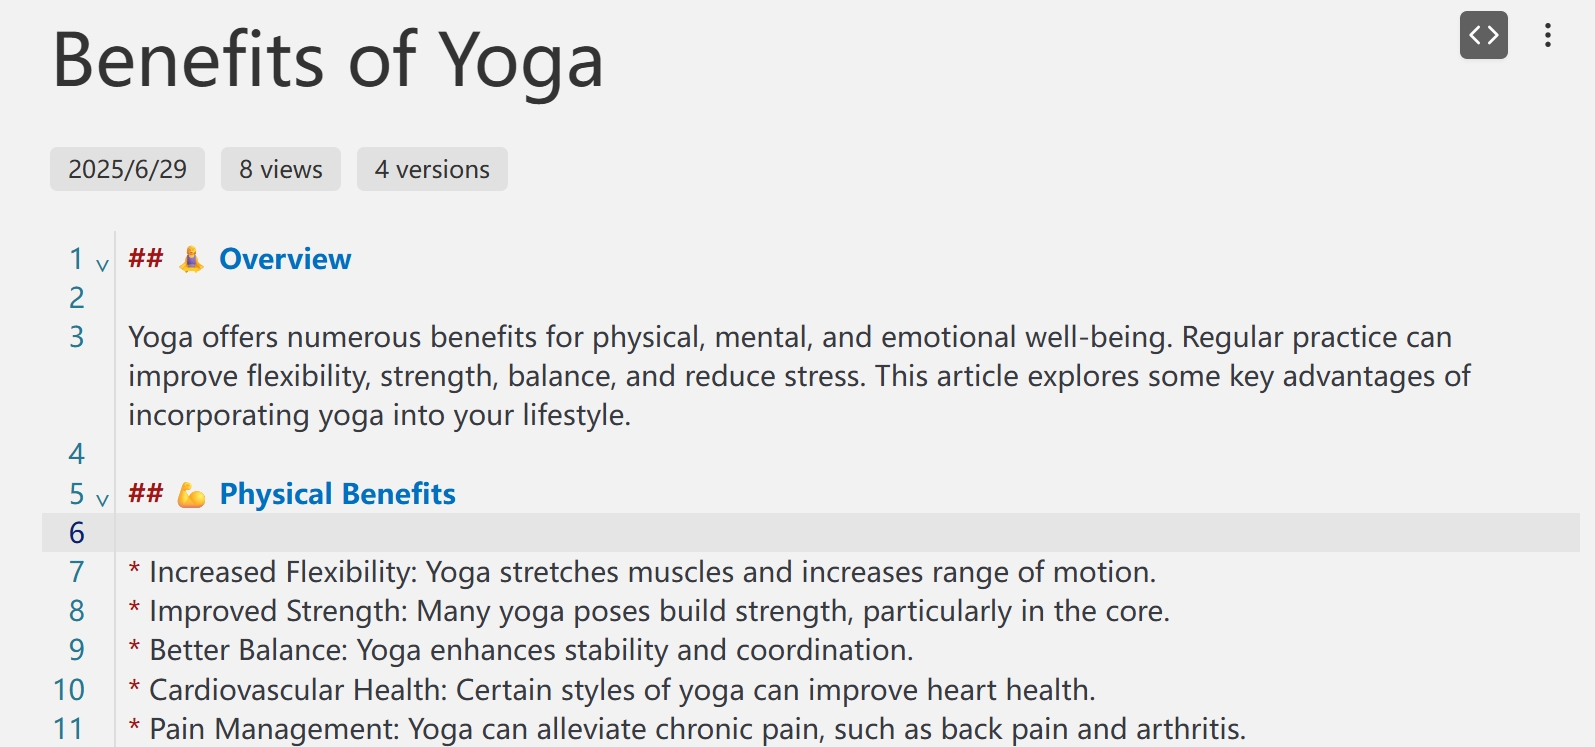Collapse the Overview section fold arrow
This screenshot has width=1595, height=747.
[x=102, y=265]
